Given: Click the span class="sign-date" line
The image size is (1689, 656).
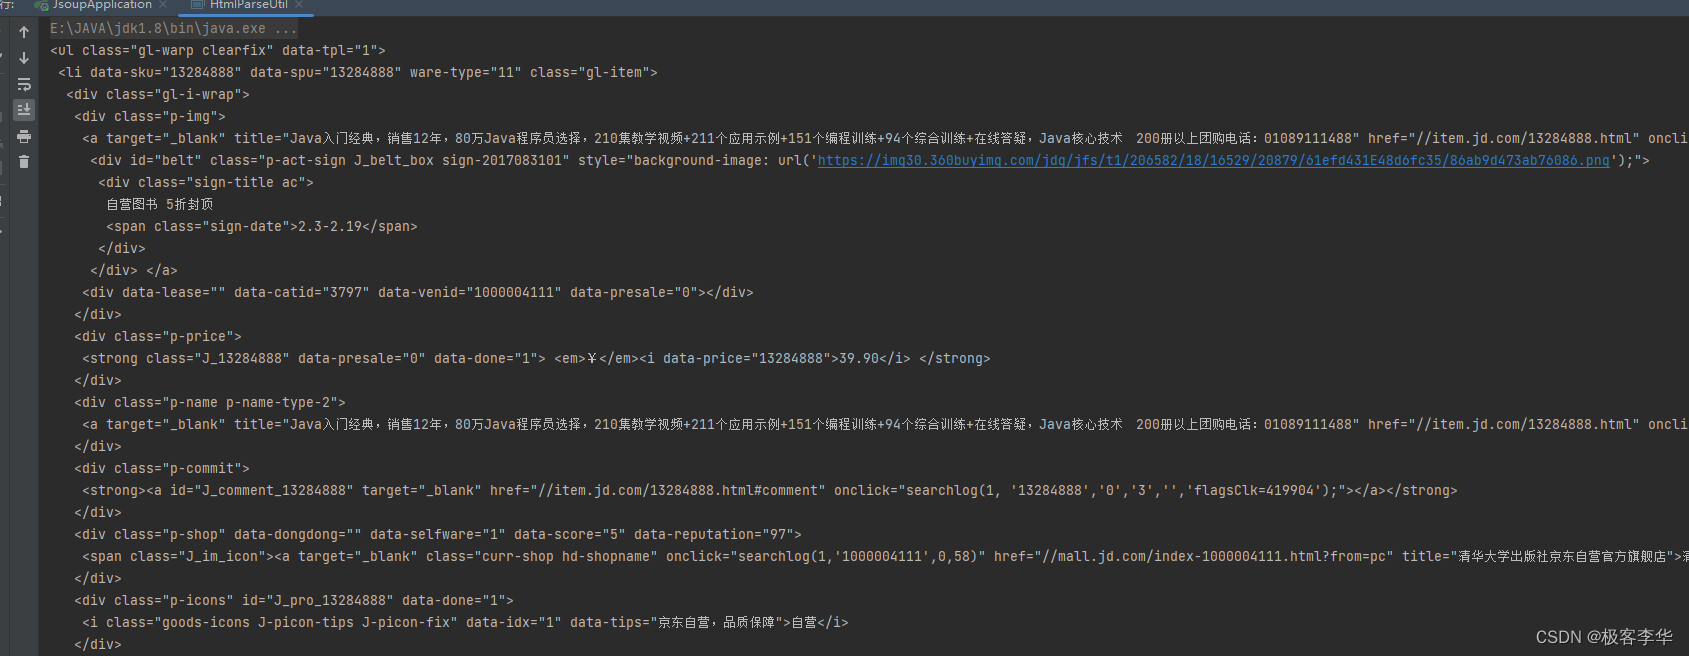Looking at the screenshot, I should (x=262, y=226).
